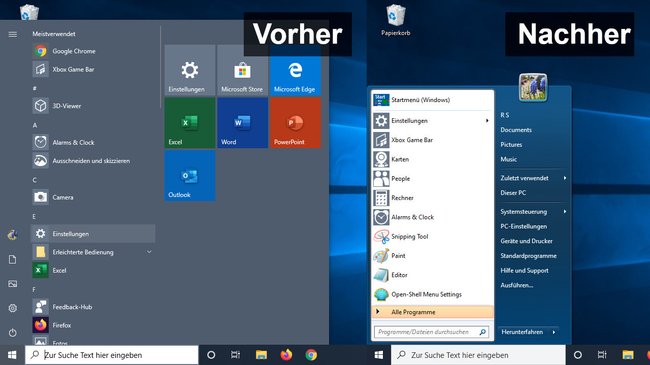Open the Herunterfahren options arrow

point(554,332)
